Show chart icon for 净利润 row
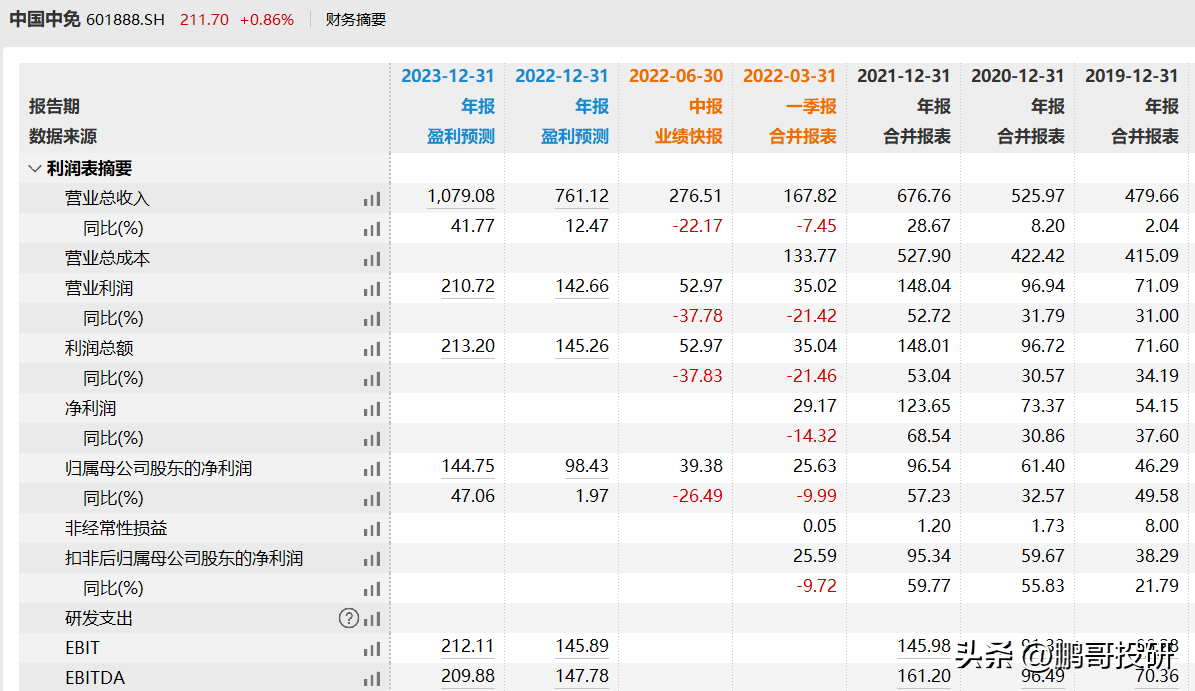Image resolution: width=1195 pixels, height=691 pixels. point(372,410)
